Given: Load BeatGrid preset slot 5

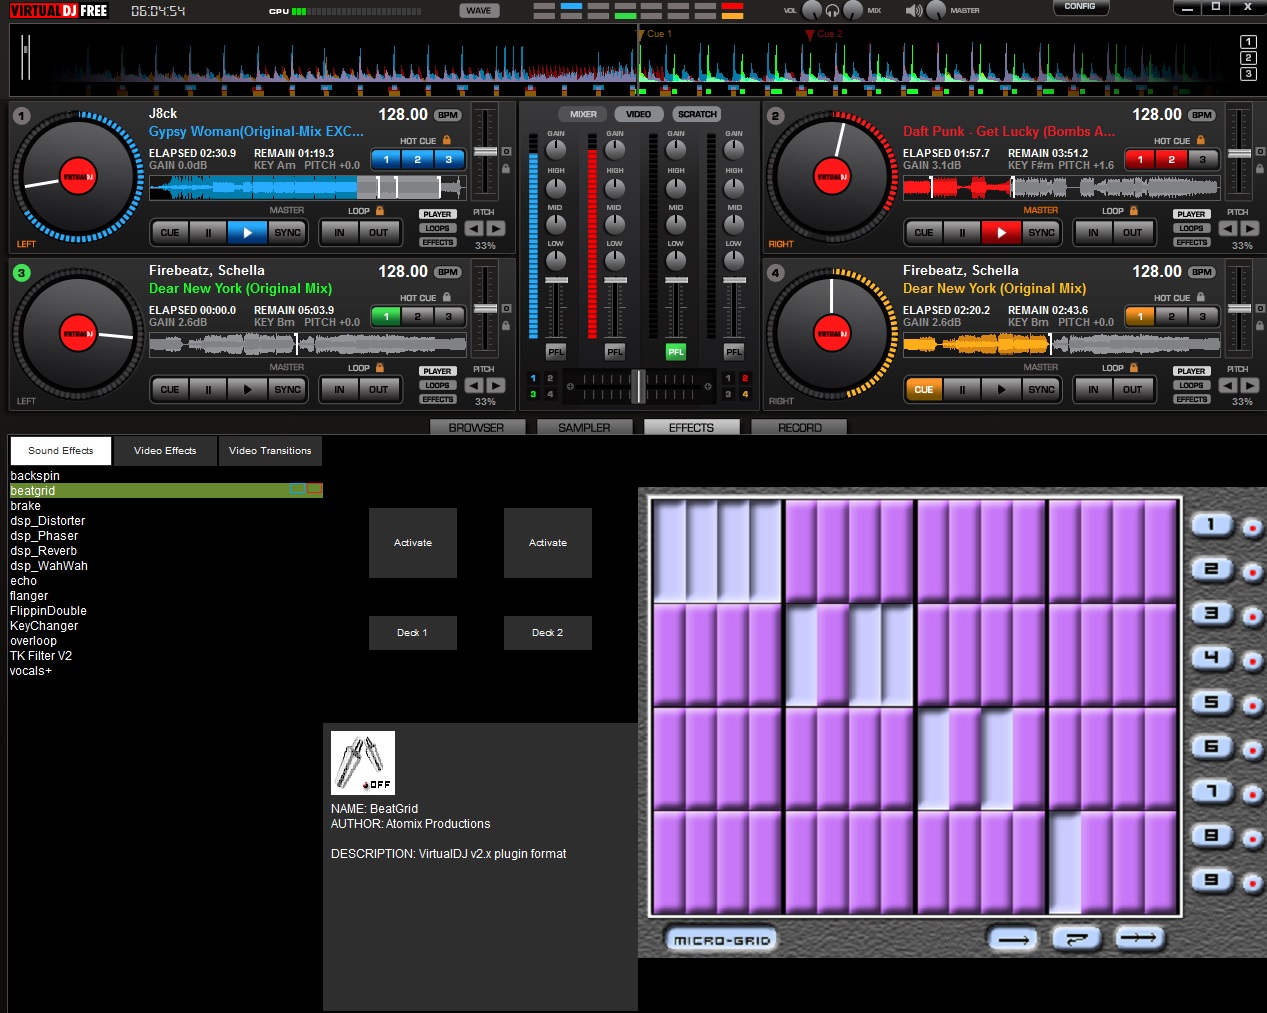Looking at the screenshot, I should pos(1211,702).
